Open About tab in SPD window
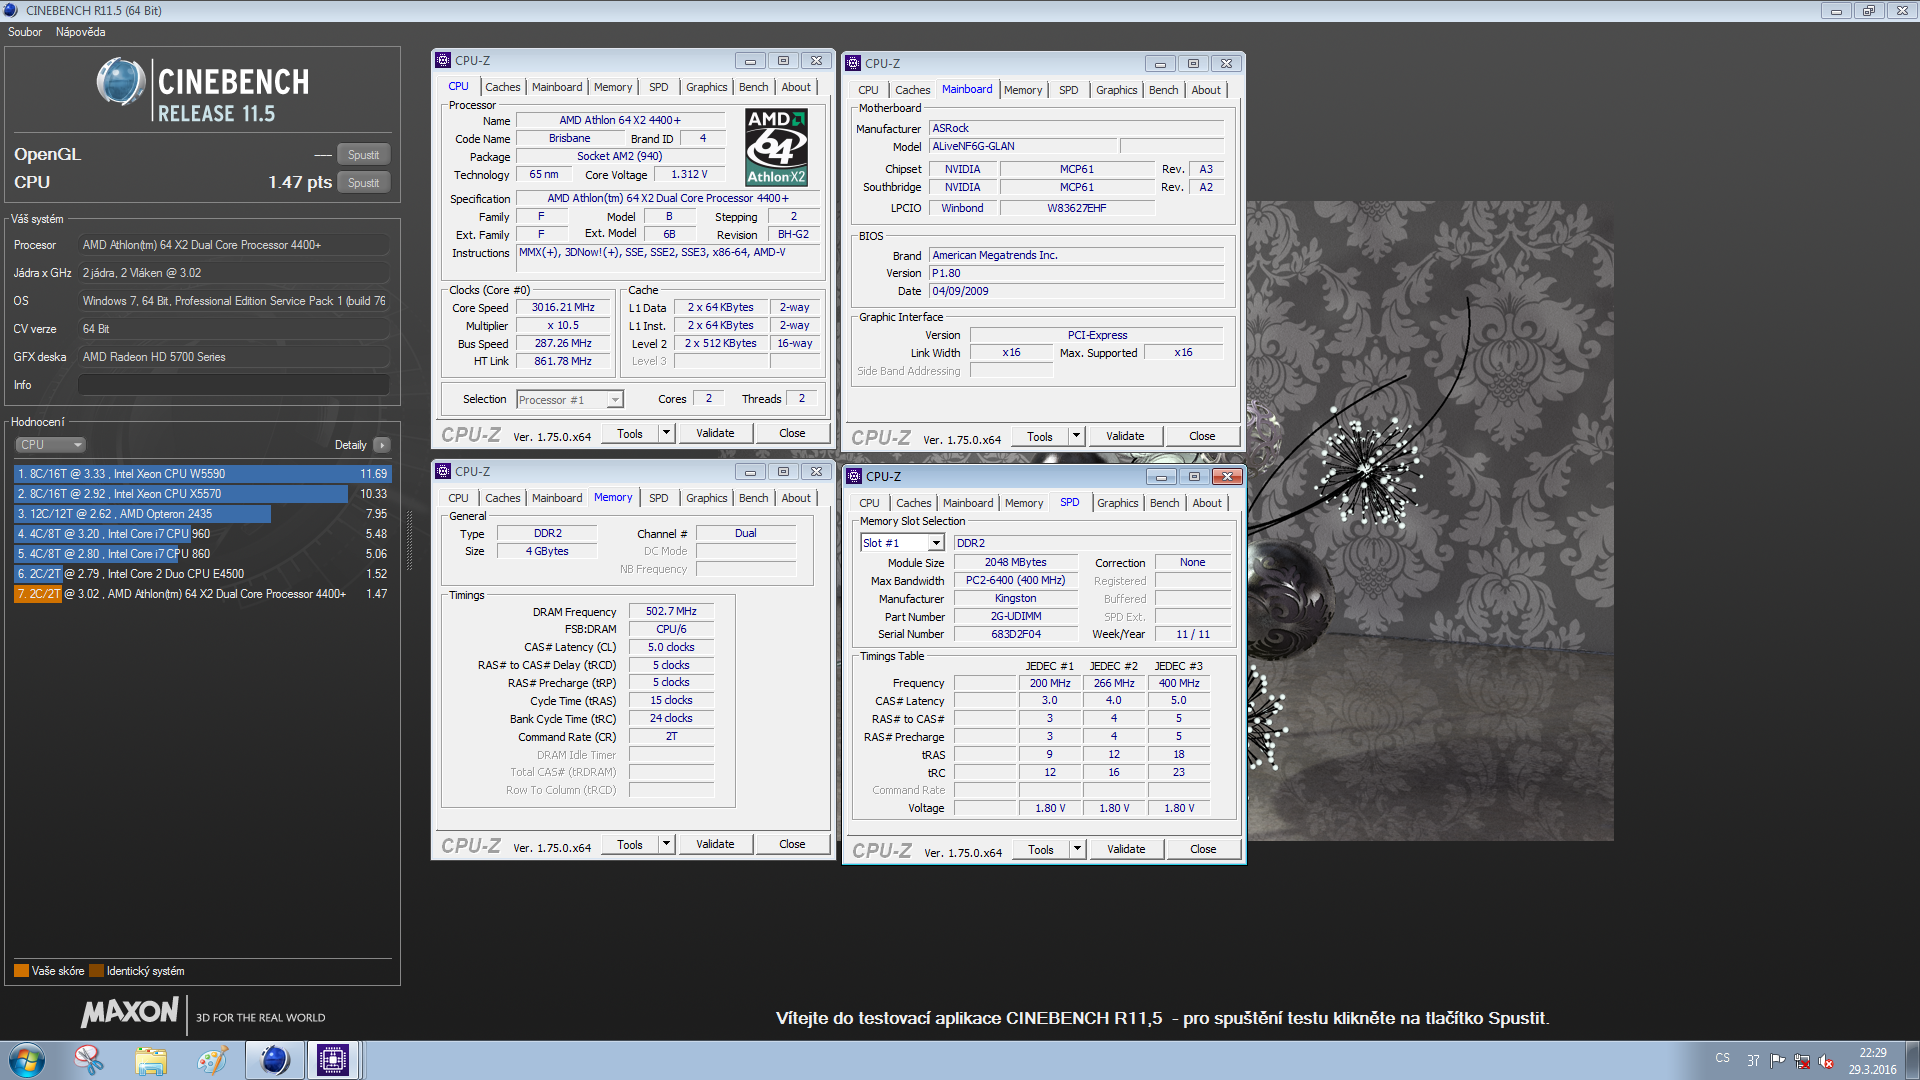The image size is (1920, 1080). [x=1206, y=503]
